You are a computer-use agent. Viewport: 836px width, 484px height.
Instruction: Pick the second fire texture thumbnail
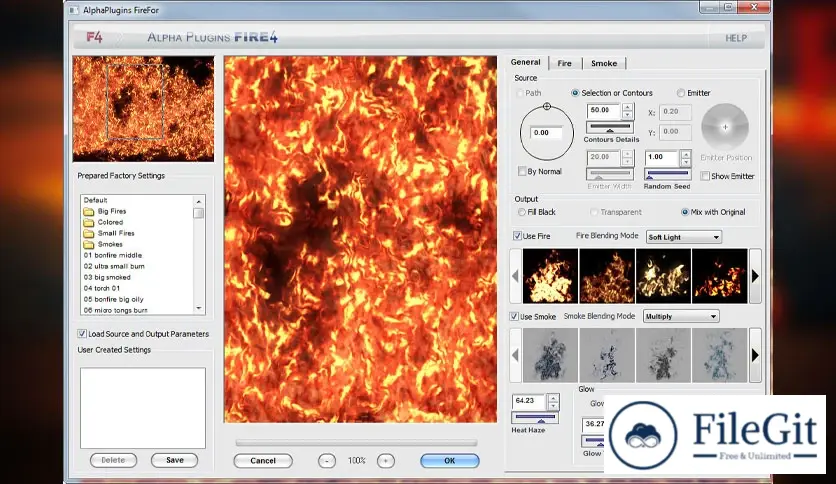607,276
